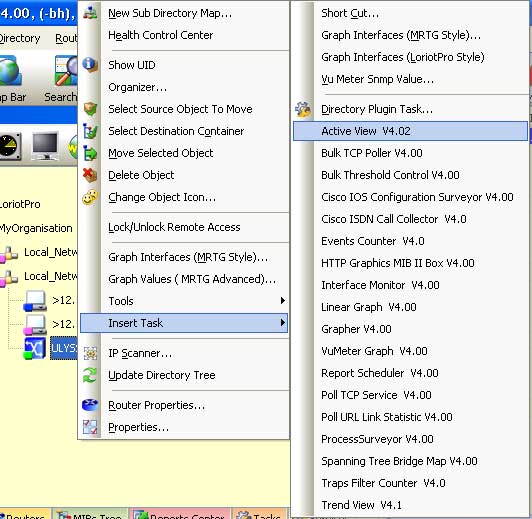Expand the Tools submenu arrow

pos(282,301)
